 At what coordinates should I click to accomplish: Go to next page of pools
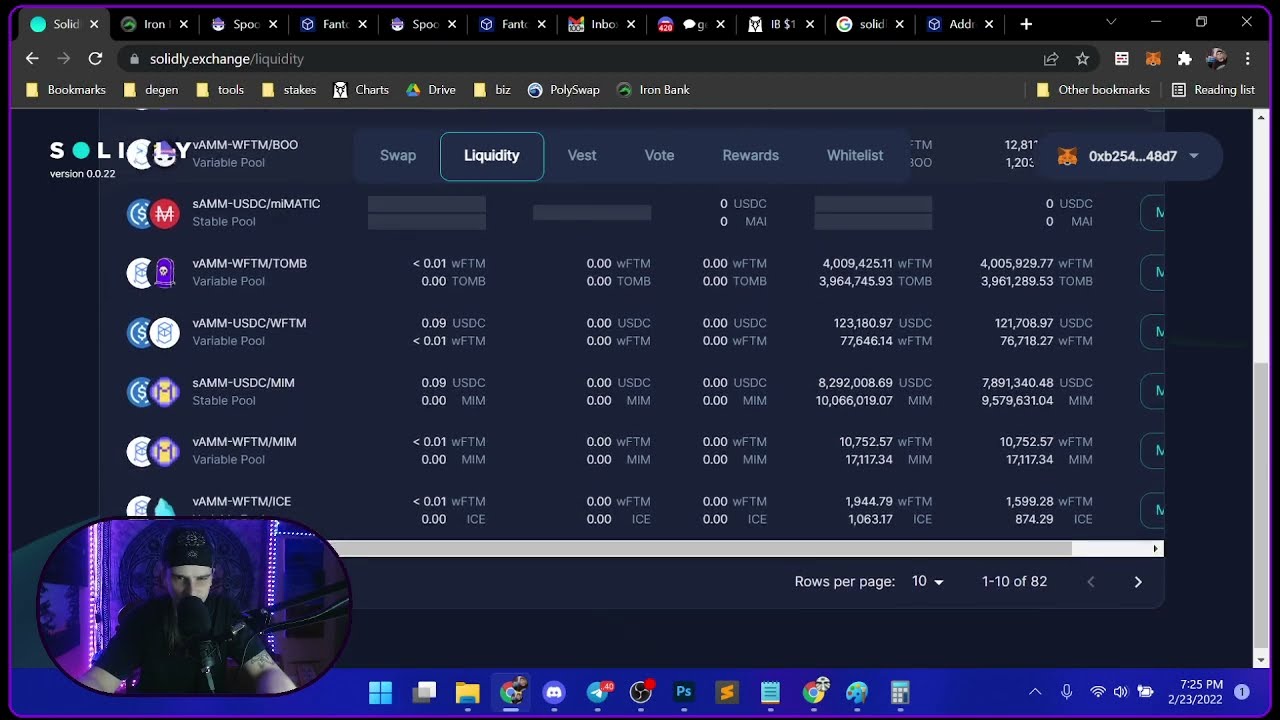coord(1138,582)
